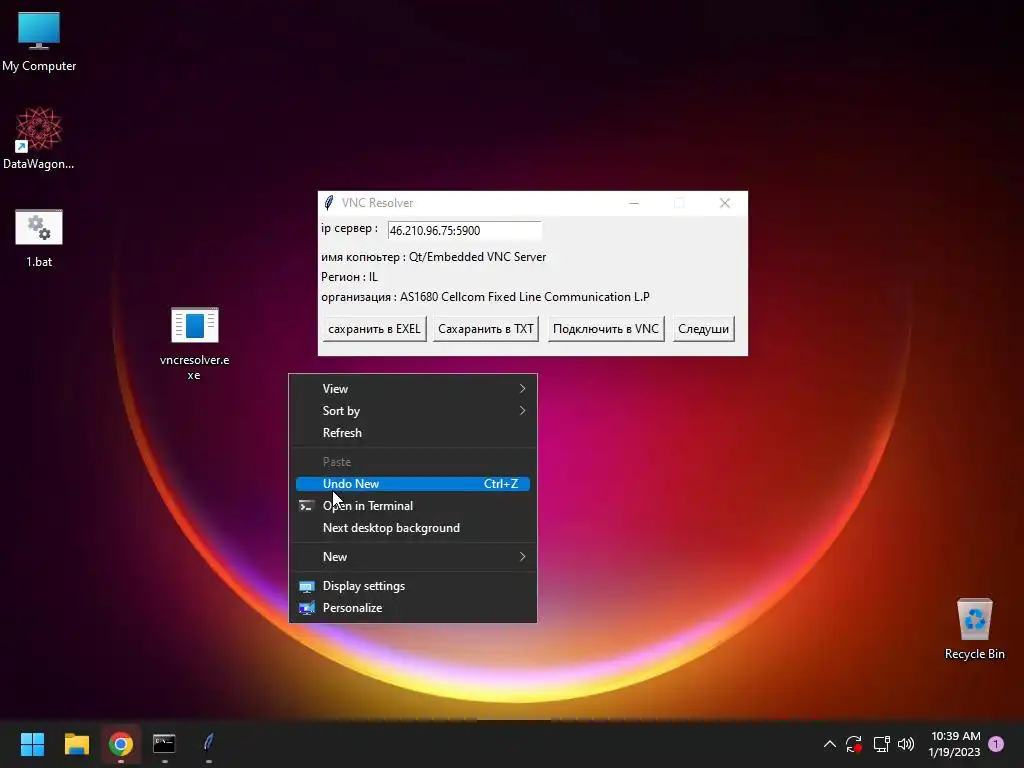Open the notification badge in the taskbar
This screenshot has height=768, width=1024.
point(996,744)
